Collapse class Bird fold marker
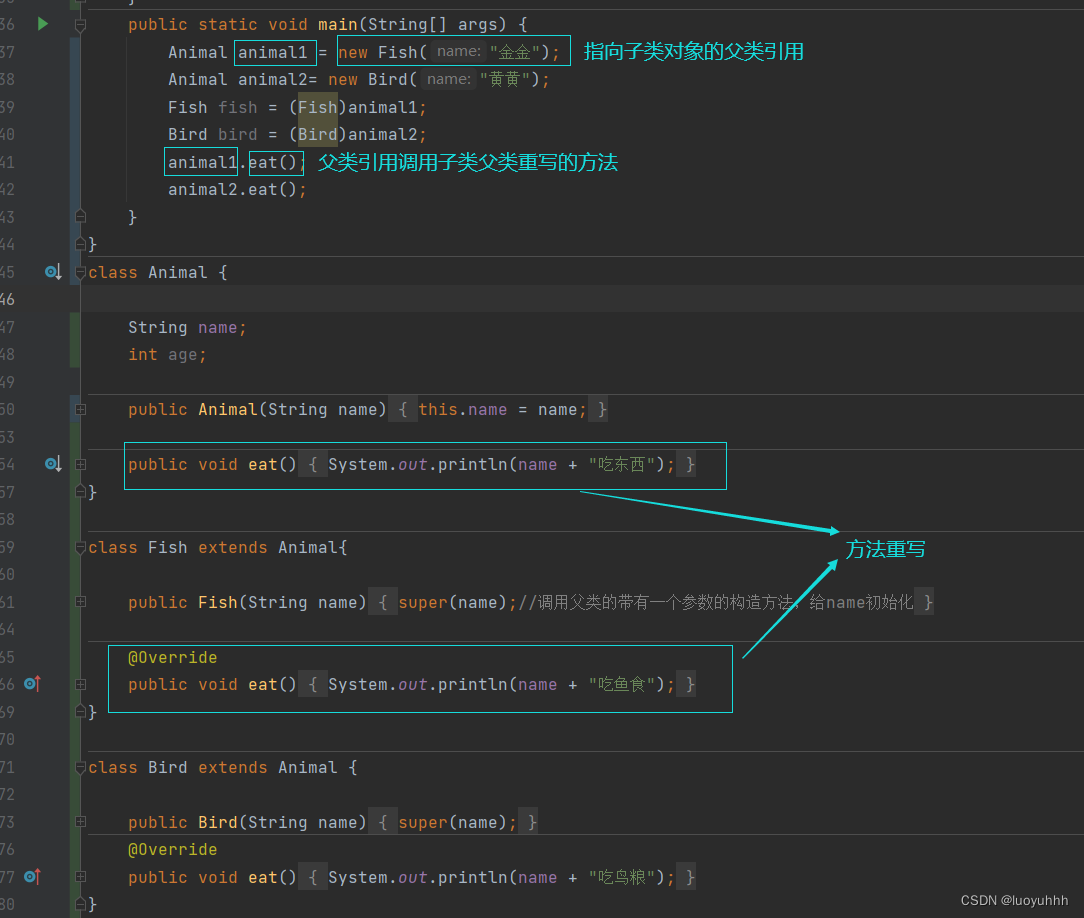This screenshot has width=1084, height=918. click(80, 767)
